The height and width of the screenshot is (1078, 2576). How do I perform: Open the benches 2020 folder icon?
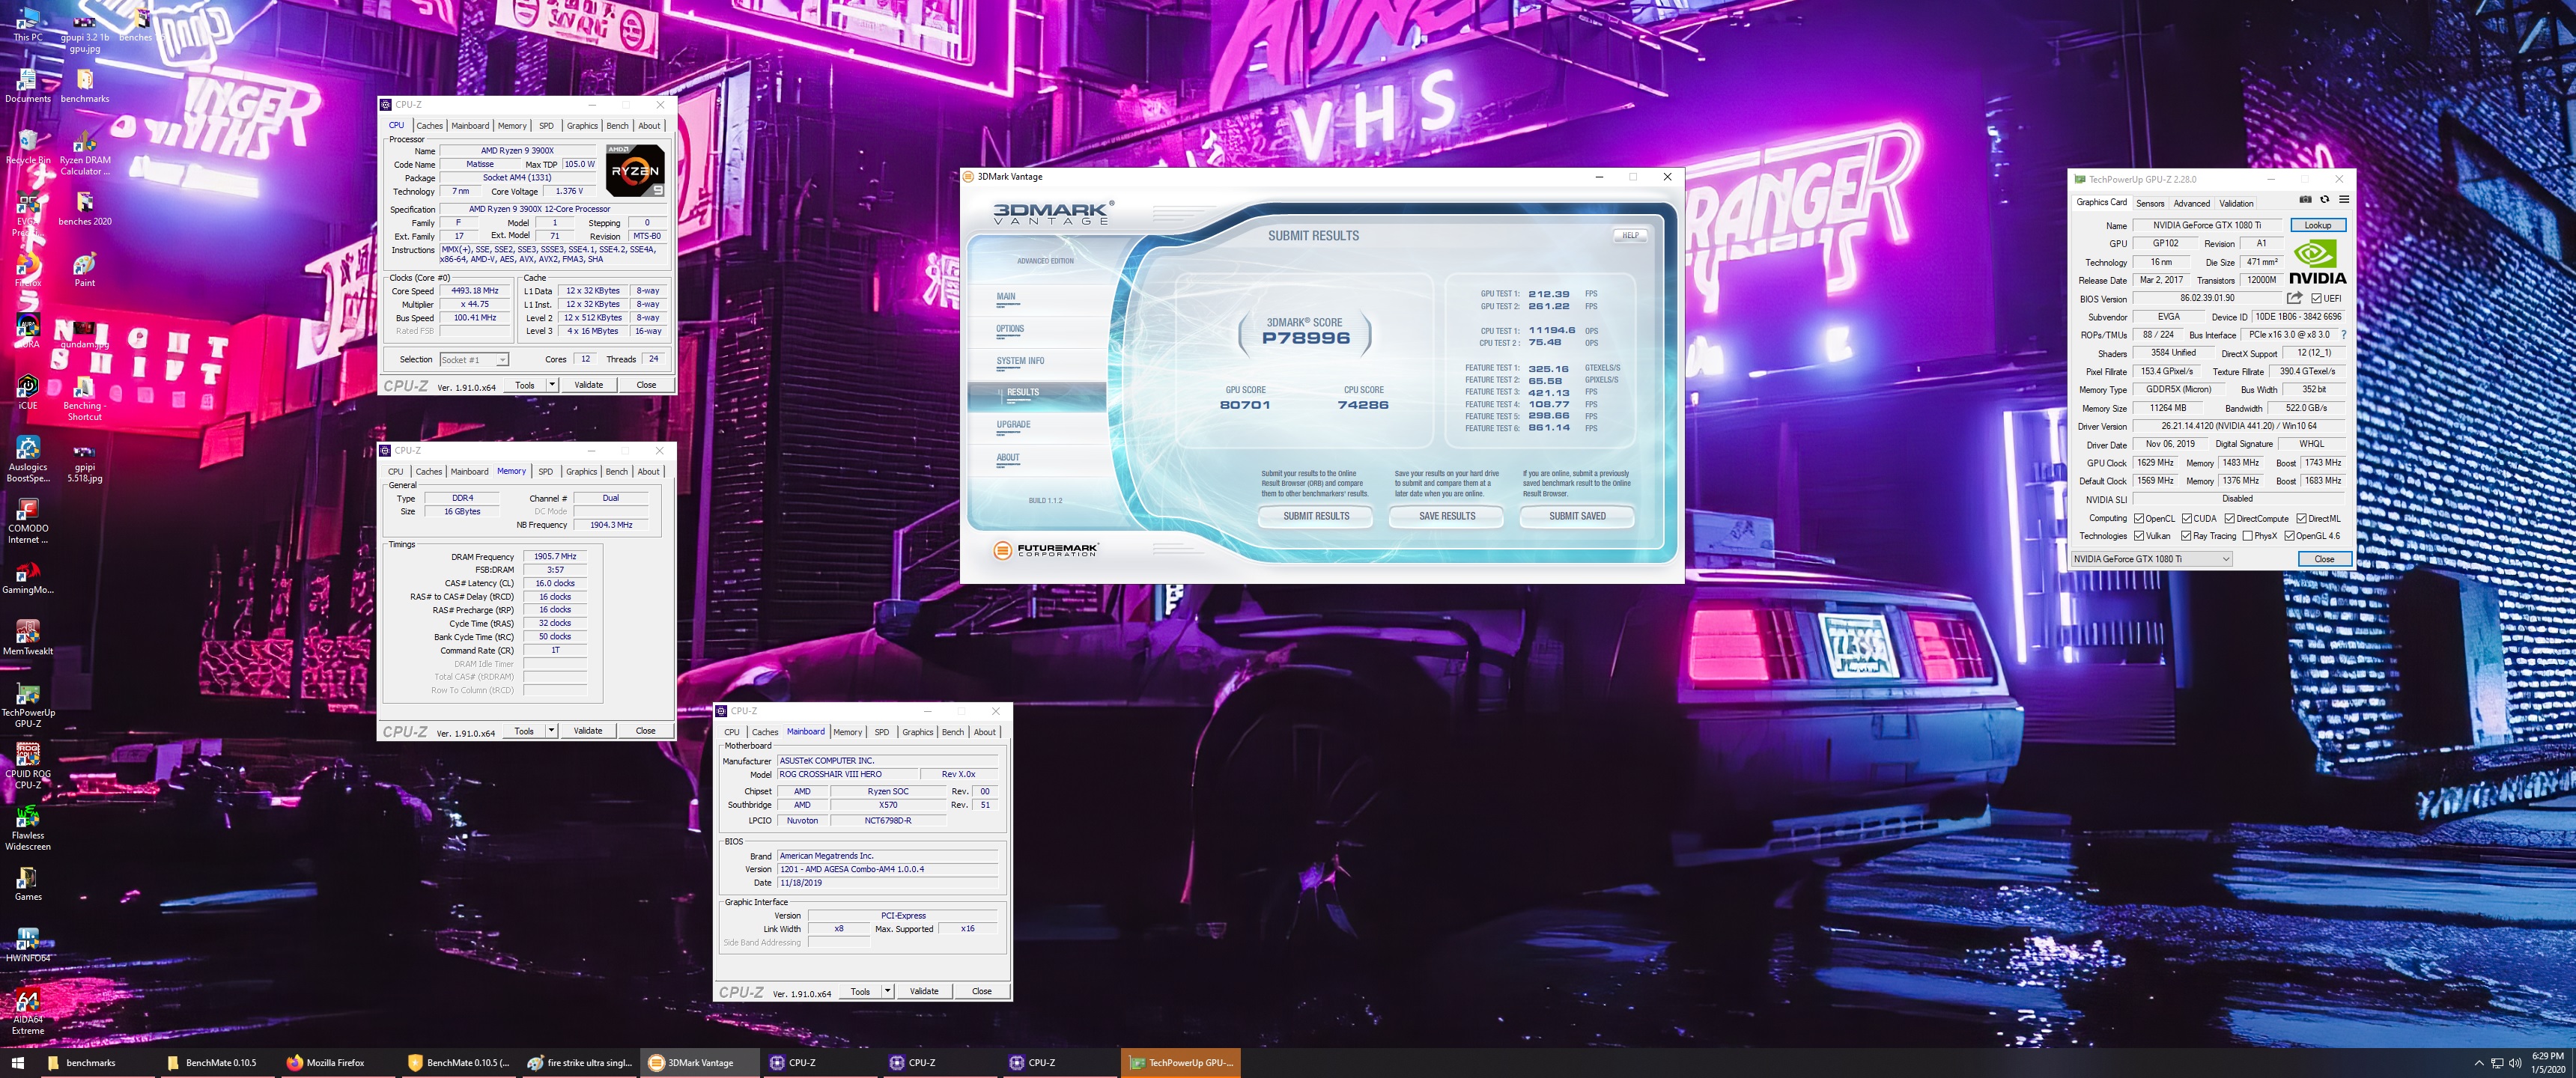(85, 209)
